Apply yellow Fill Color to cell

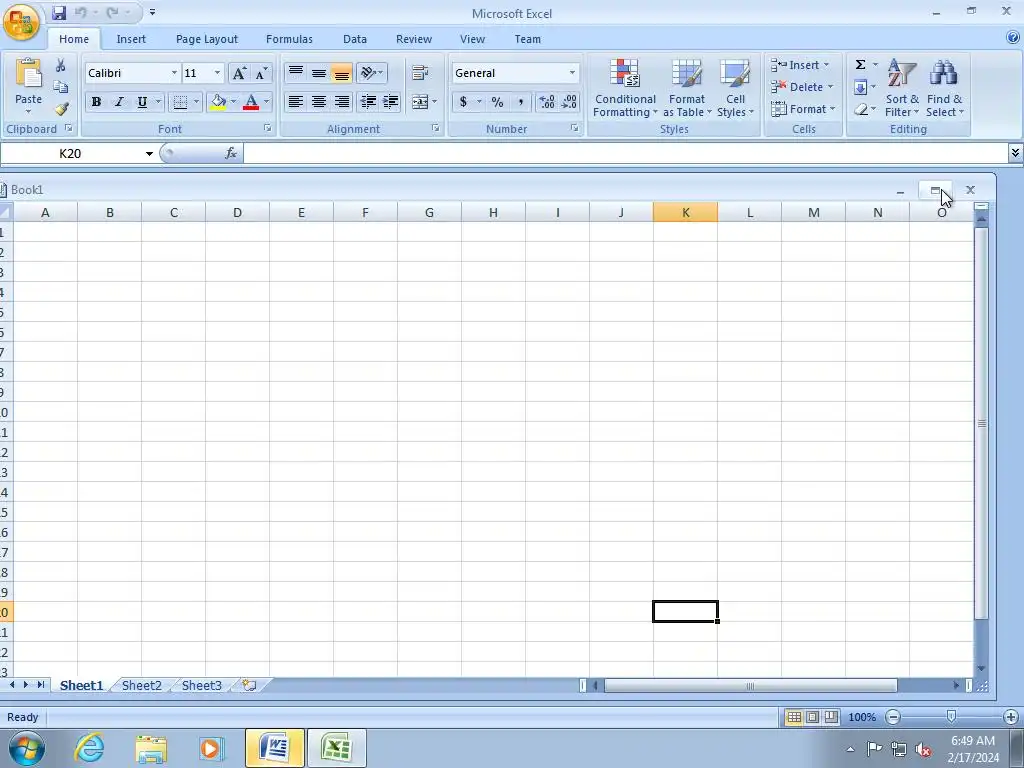click(x=218, y=102)
